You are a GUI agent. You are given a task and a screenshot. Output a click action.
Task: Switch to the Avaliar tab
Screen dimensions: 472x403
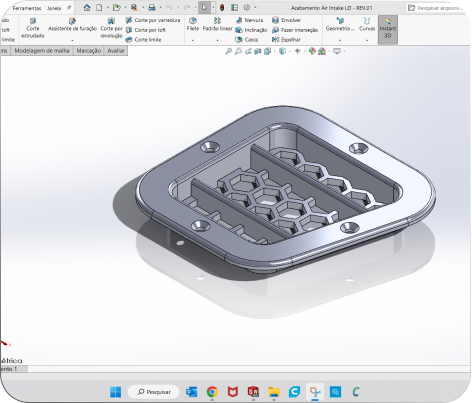coord(116,51)
